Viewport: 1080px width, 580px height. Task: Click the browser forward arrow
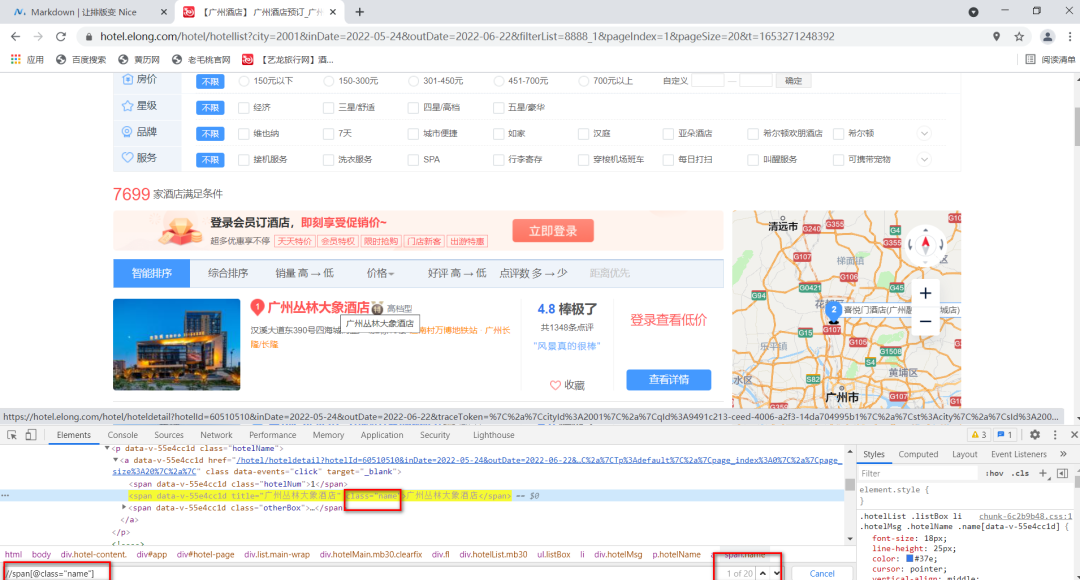[x=38, y=37]
